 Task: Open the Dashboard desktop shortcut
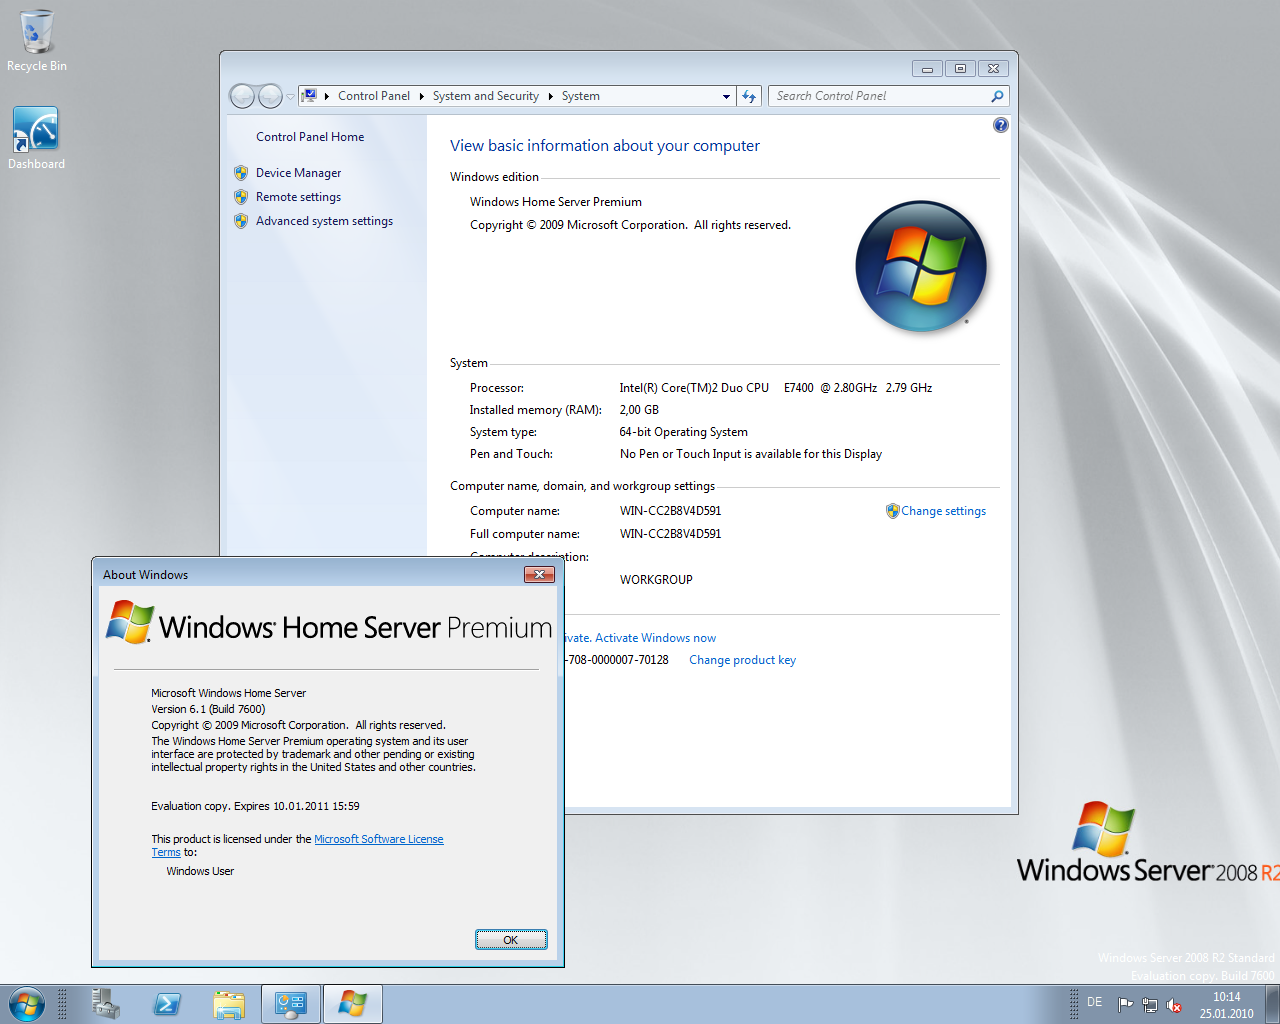(37, 138)
